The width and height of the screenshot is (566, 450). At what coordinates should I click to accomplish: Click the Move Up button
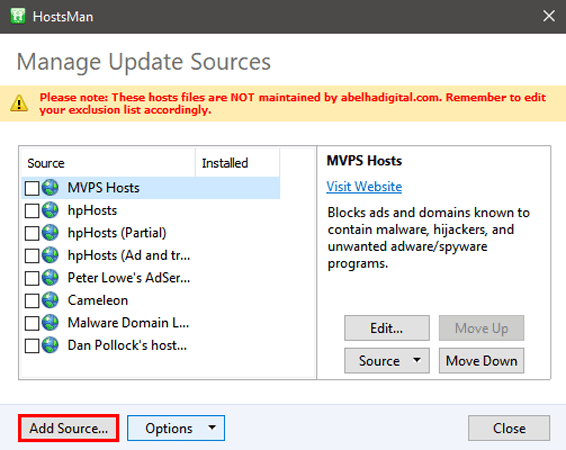coord(481,328)
